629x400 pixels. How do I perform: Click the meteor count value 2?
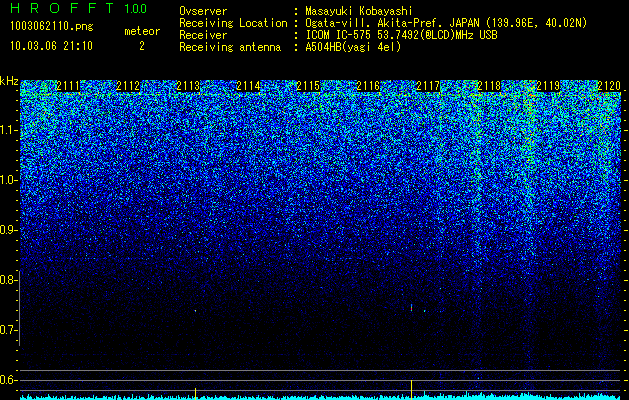point(142,46)
